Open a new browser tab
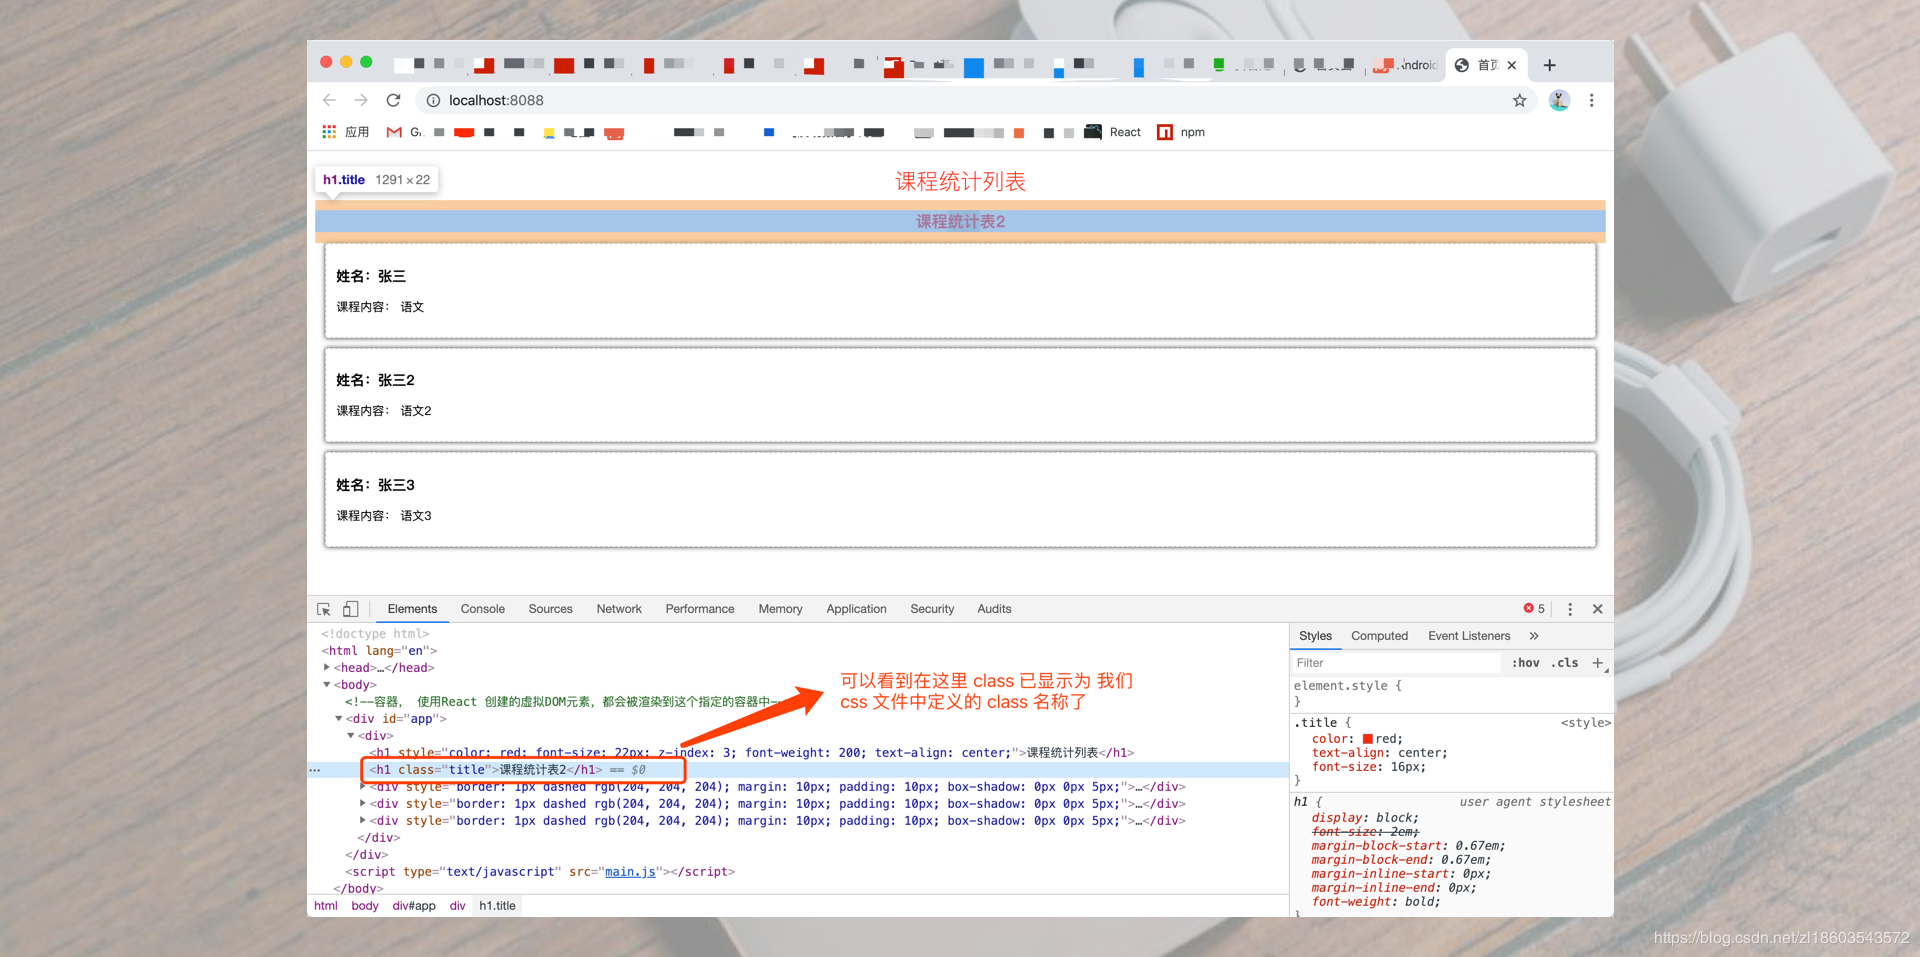Screen dimensions: 1920x957 point(1549,65)
